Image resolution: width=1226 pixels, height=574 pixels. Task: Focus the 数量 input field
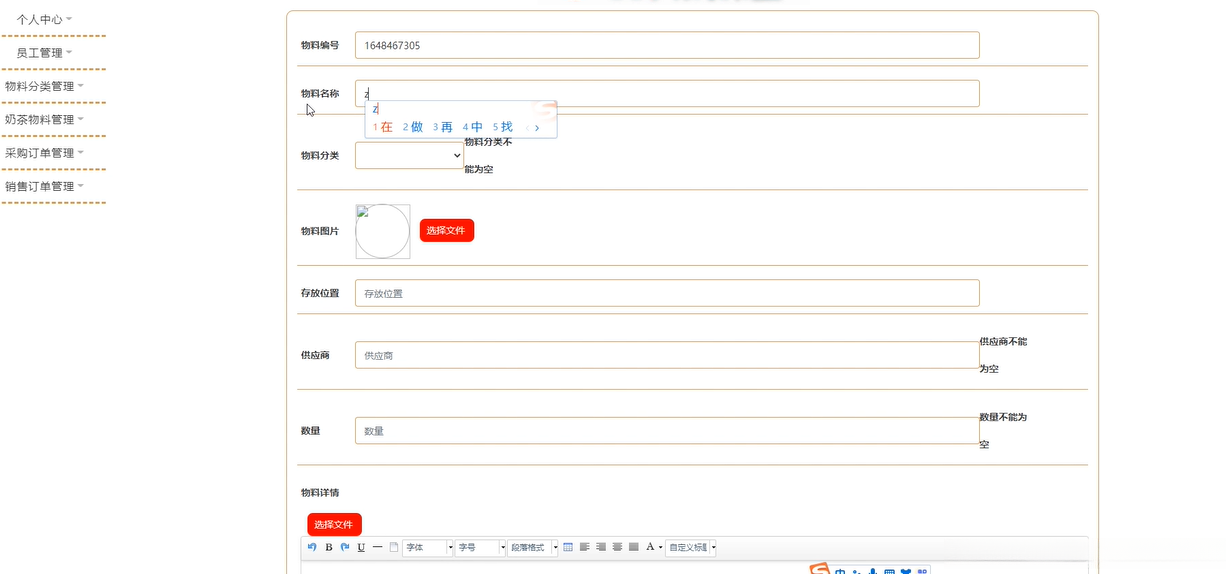[x=667, y=431]
